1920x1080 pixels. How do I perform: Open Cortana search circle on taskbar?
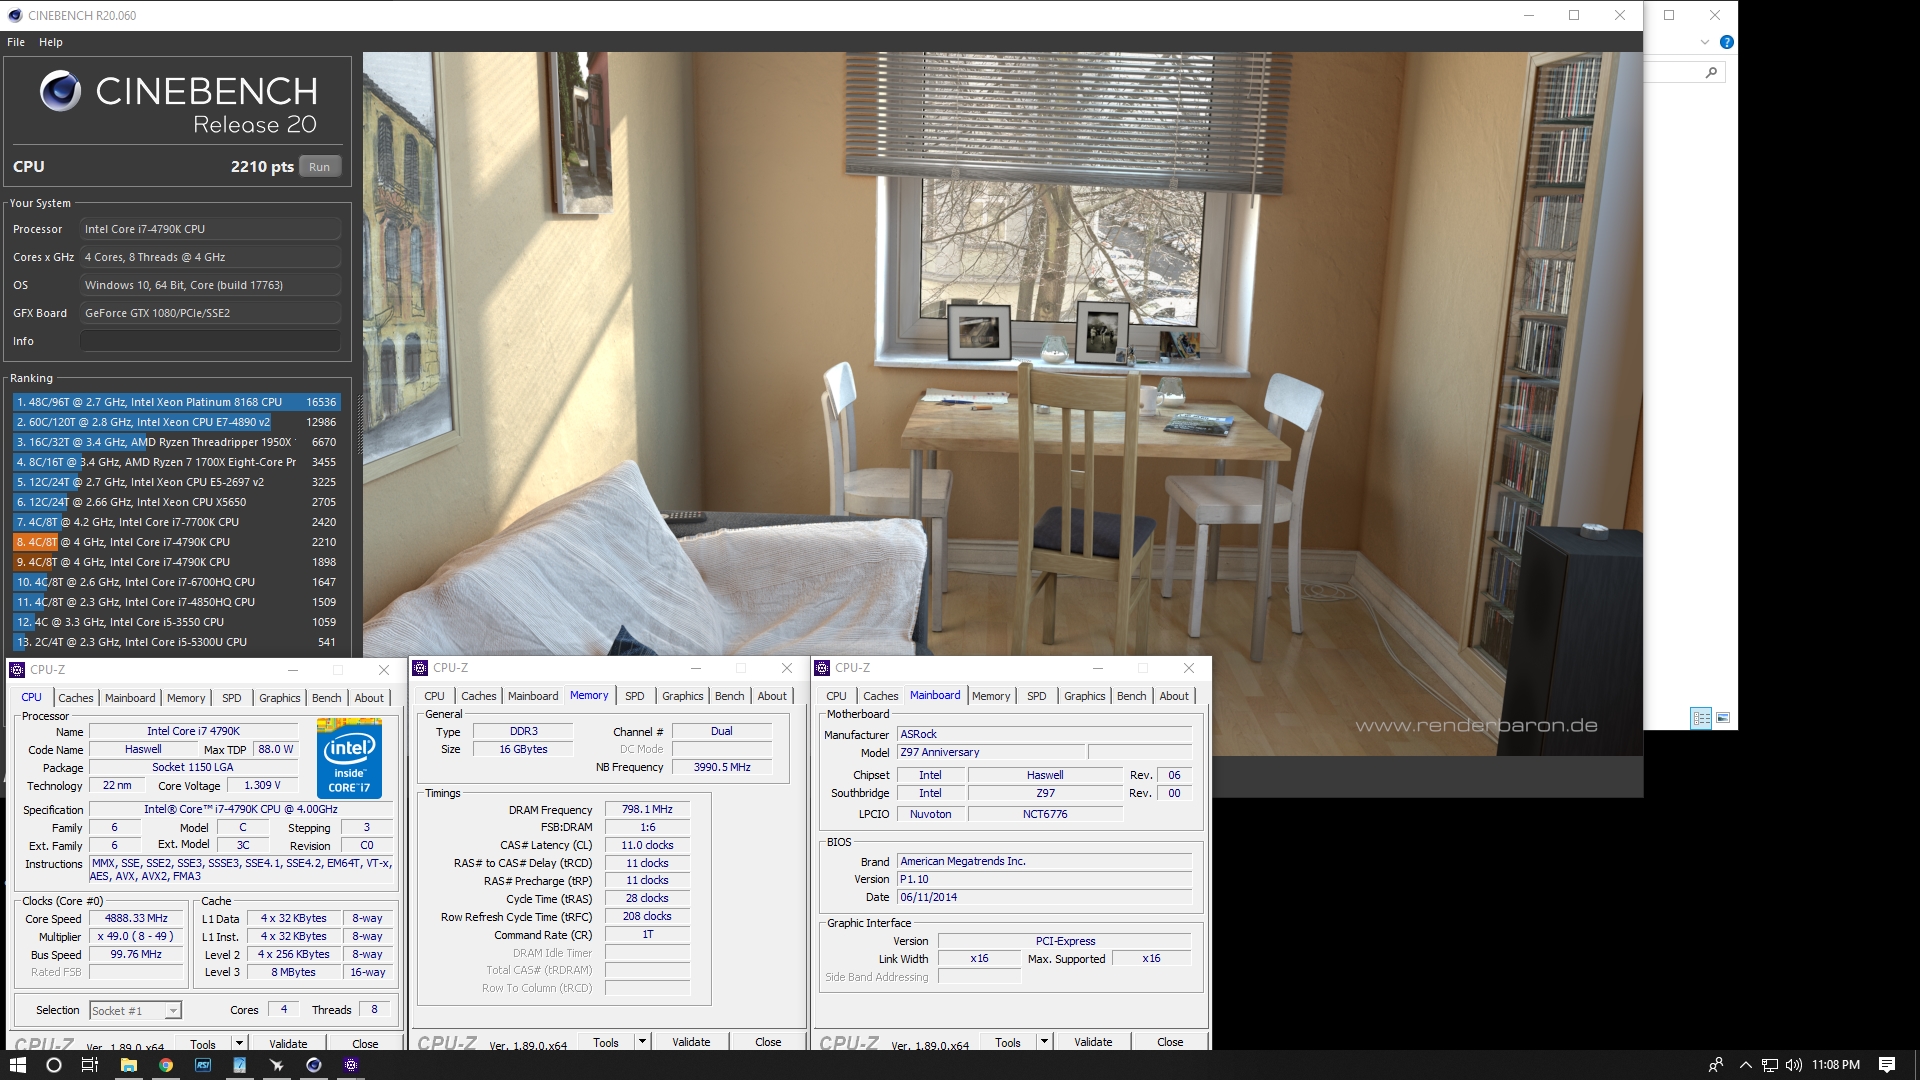[54, 1065]
